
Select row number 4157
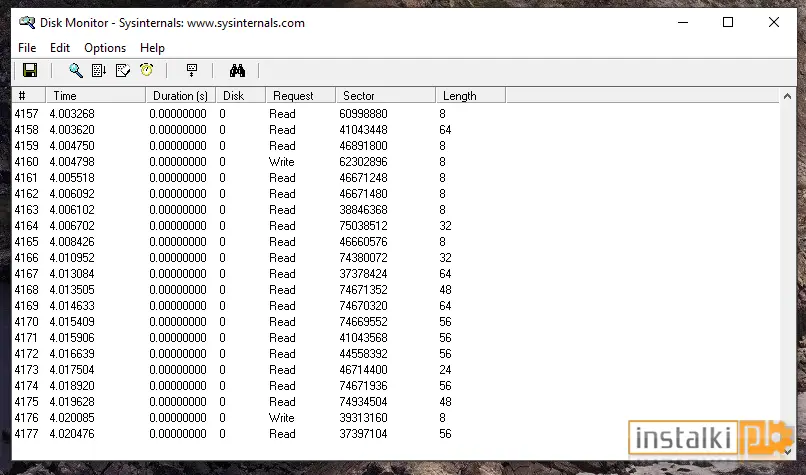26,114
